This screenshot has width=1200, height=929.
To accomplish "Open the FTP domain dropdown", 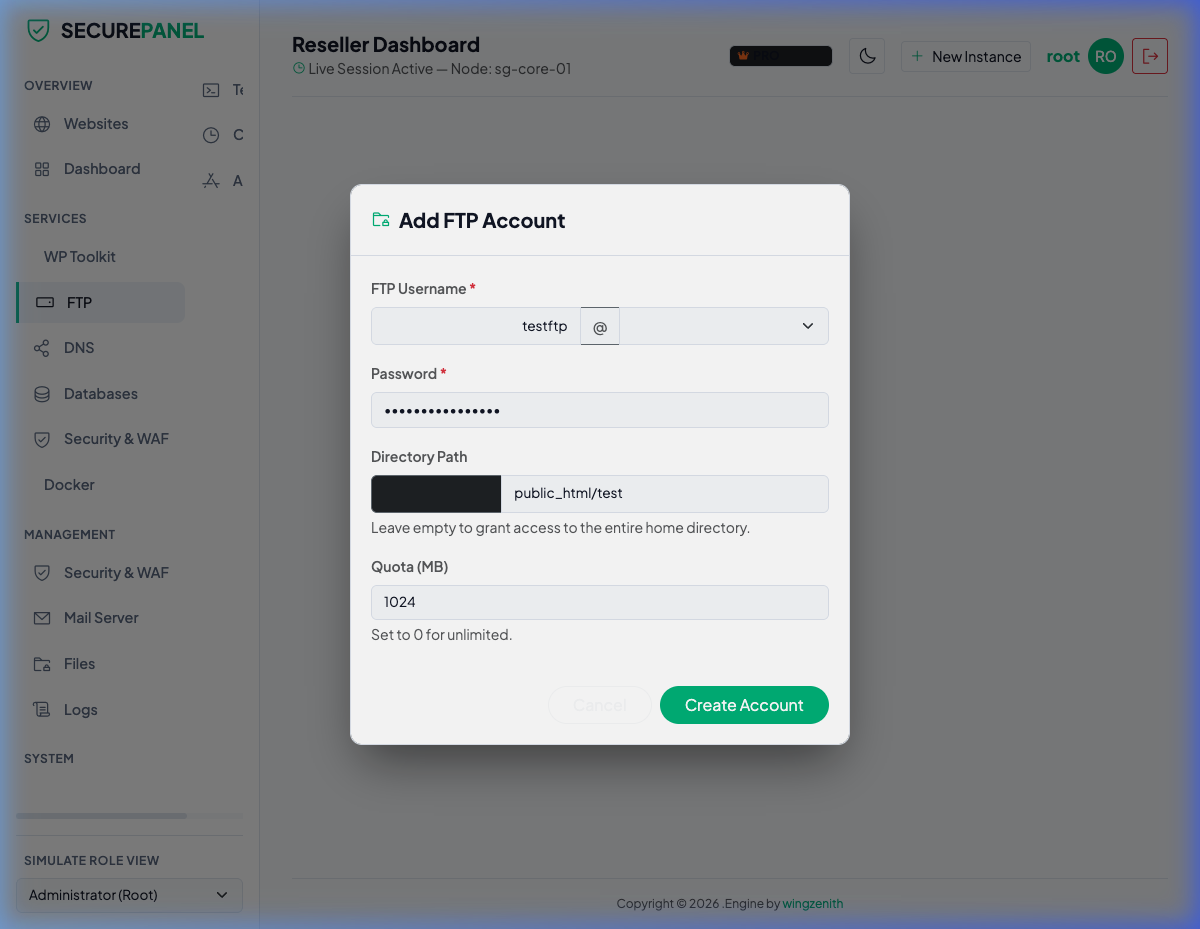I will coord(724,326).
